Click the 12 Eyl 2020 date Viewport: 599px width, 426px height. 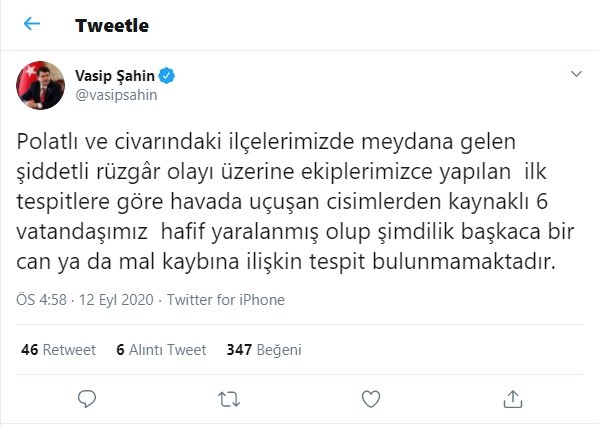(x=116, y=300)
